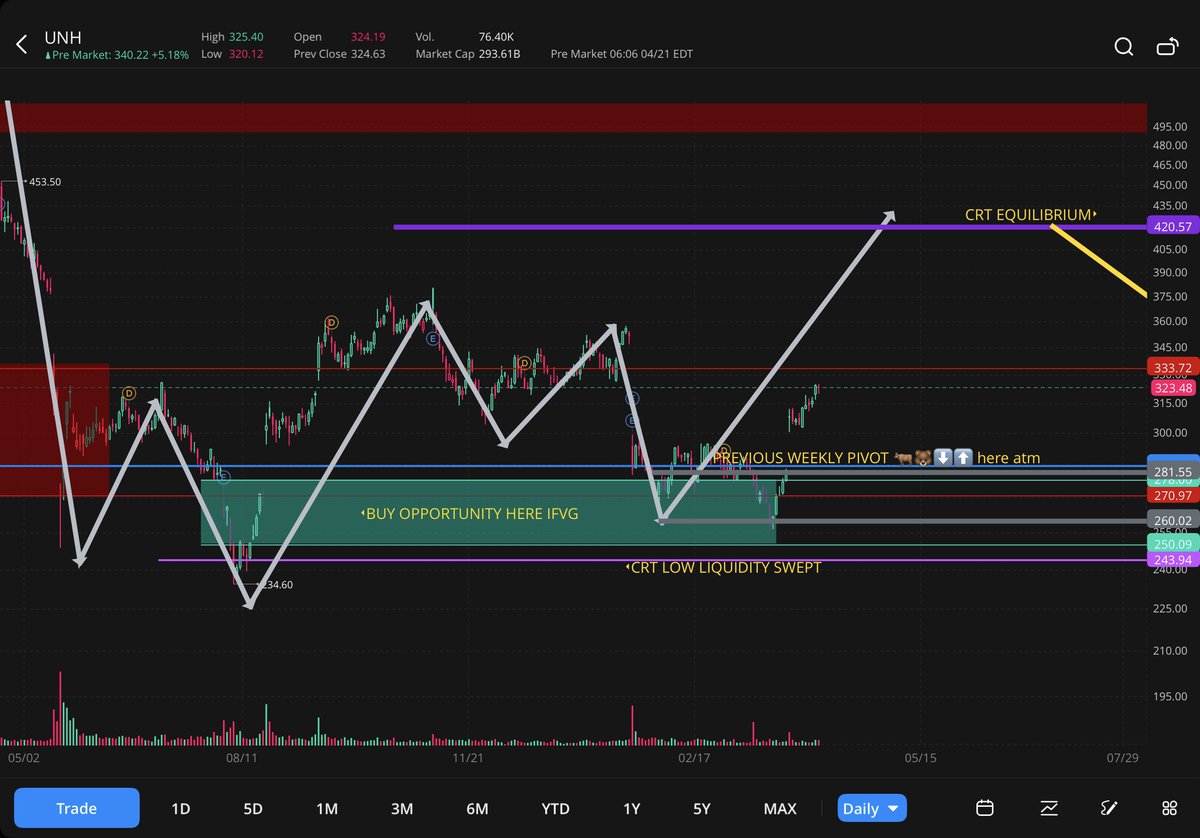
Task: Tap the UNH ticker title
Action: pyautogui.click(x=62, y=38)
